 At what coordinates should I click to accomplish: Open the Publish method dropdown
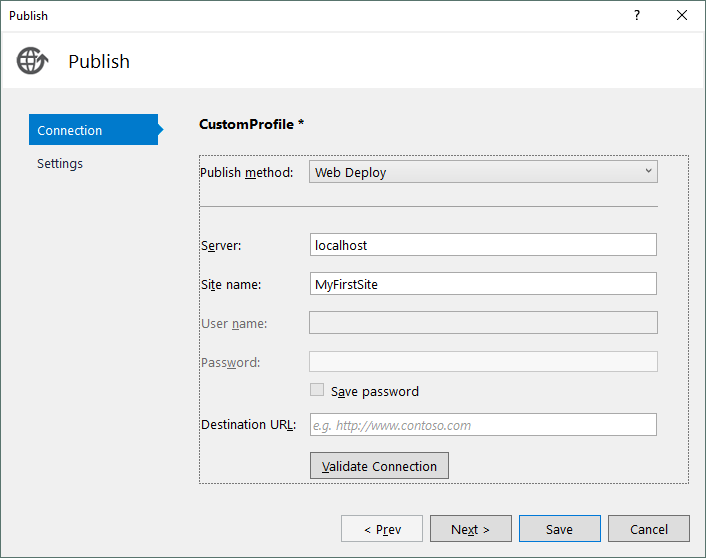click(x=483, y=172)
